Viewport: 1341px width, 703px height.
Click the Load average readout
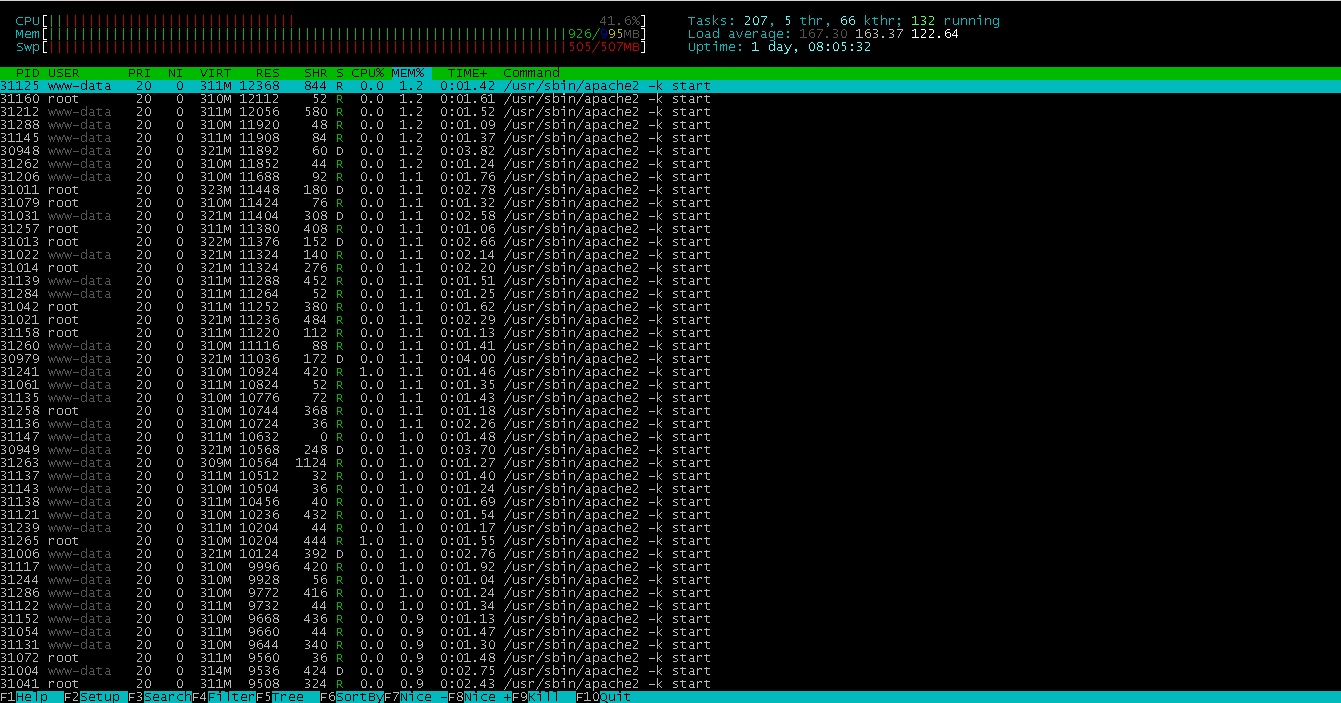tap(823, 34)
